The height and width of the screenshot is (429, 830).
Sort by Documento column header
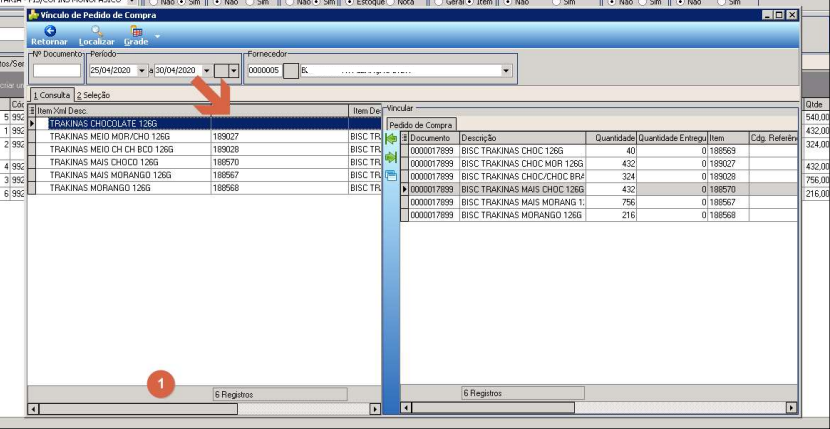click(x=434, y=138)
